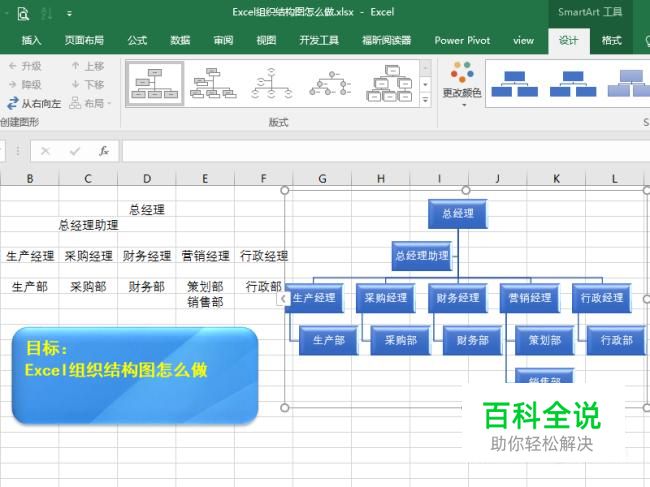
Task: Open the quick access toolbar customize dropdown
Action: [69, 14]
